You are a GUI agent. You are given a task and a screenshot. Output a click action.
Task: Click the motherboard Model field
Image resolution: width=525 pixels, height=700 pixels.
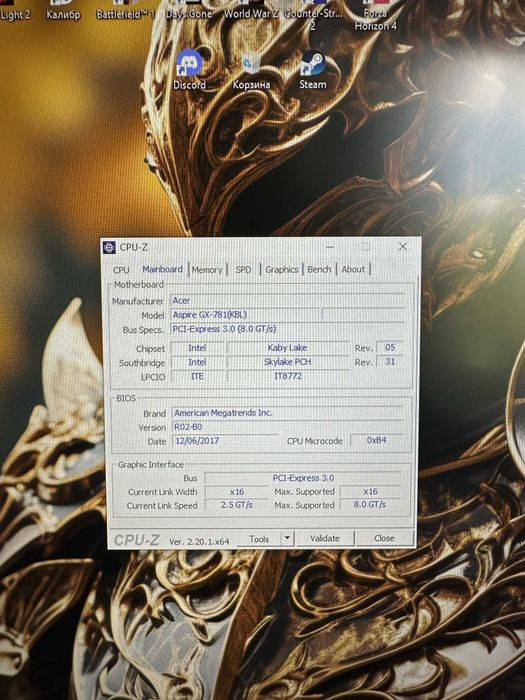pos(245,315)
